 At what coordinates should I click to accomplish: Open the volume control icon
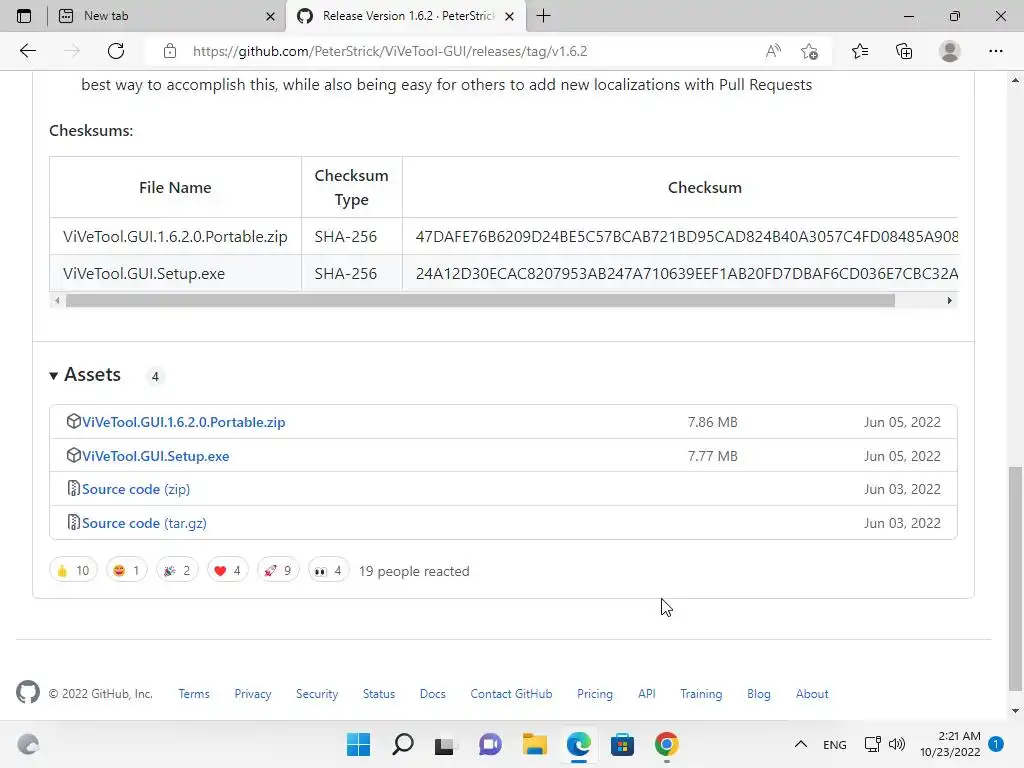click(x=897, y=744)
